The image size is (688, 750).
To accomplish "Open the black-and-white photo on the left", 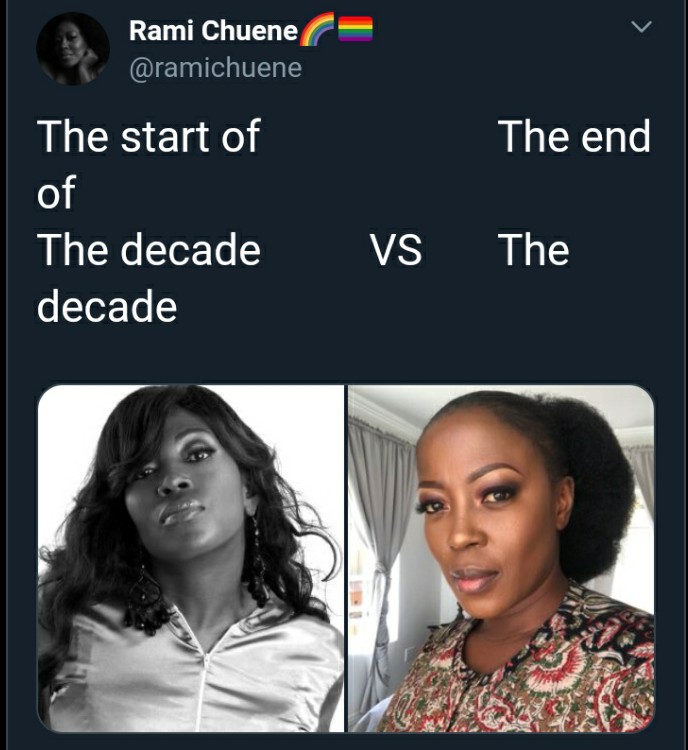I will click(190, 558).
